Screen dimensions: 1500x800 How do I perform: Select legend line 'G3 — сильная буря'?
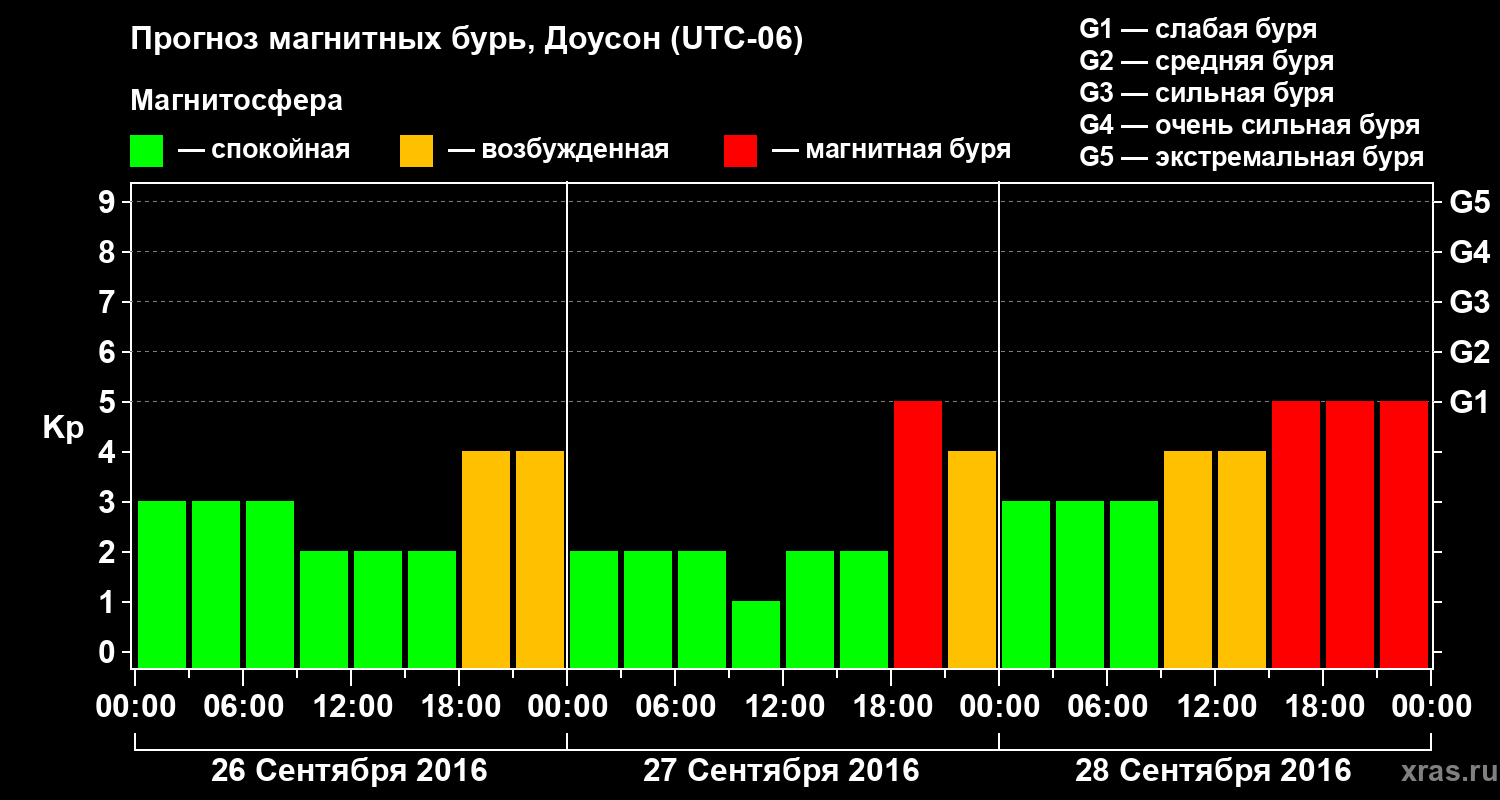(1207, 93)
